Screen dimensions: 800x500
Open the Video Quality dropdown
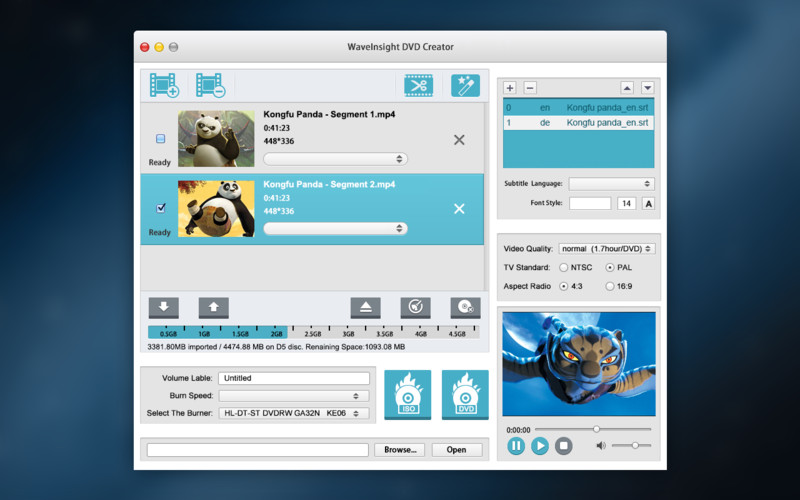[x=607, y=248]
